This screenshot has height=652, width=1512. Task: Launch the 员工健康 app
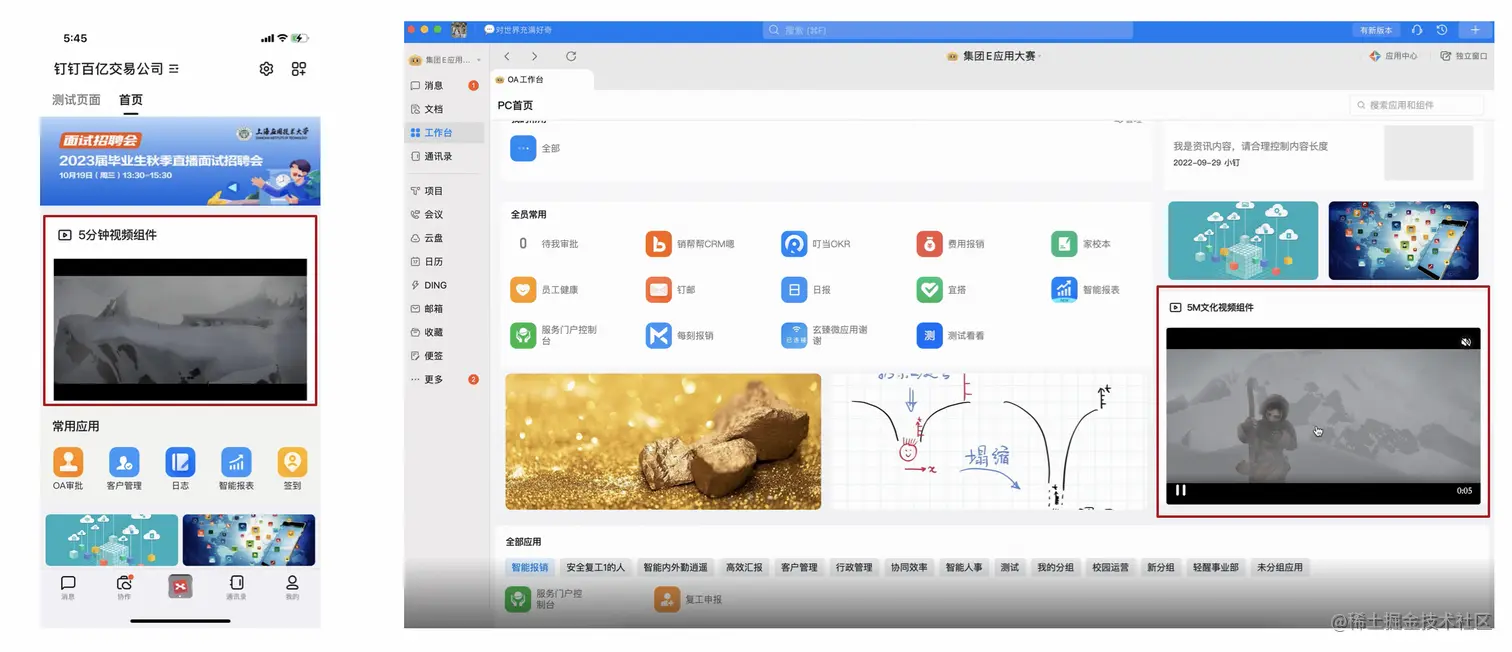[x=545, y=290]
